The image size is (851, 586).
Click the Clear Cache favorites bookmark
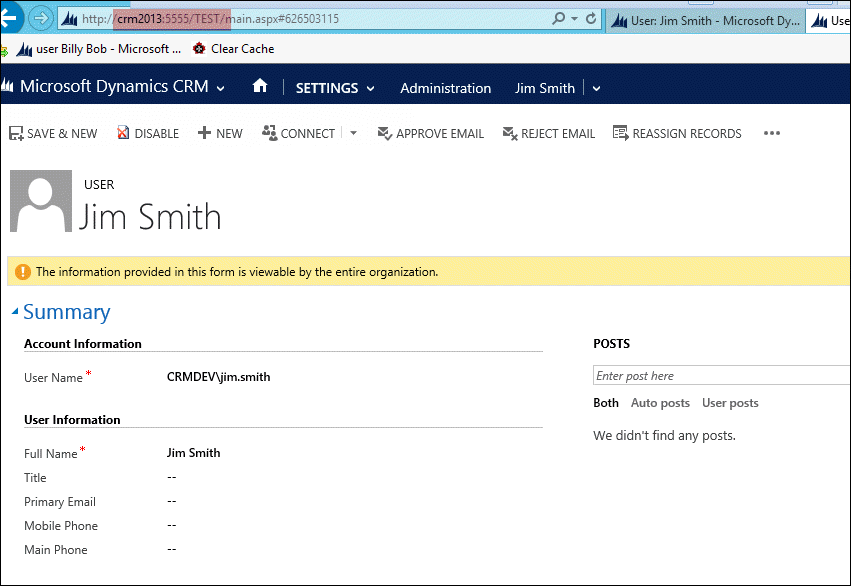[233, 49]
